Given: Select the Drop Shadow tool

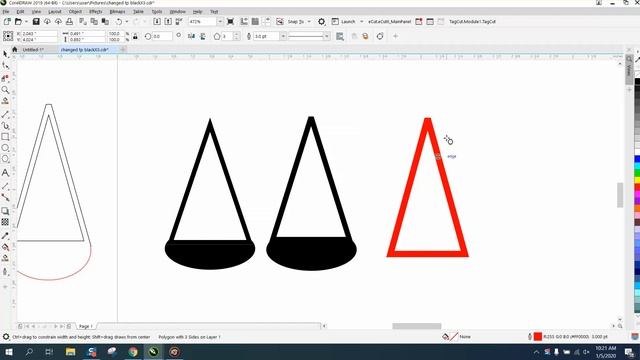Looking at the screenshot, I should 5,211.
